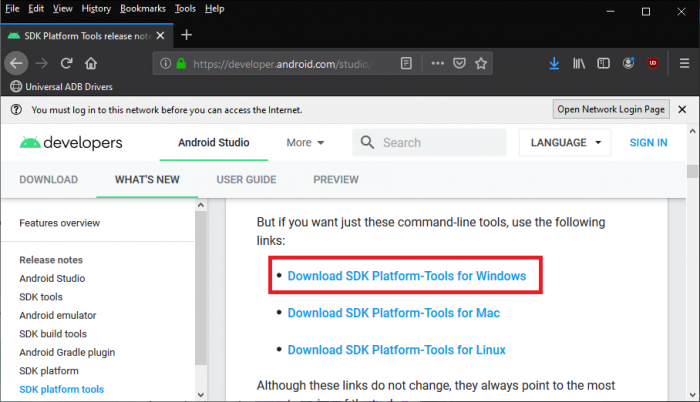
Task: Open the File menu
Action: [x=12, y=8]
